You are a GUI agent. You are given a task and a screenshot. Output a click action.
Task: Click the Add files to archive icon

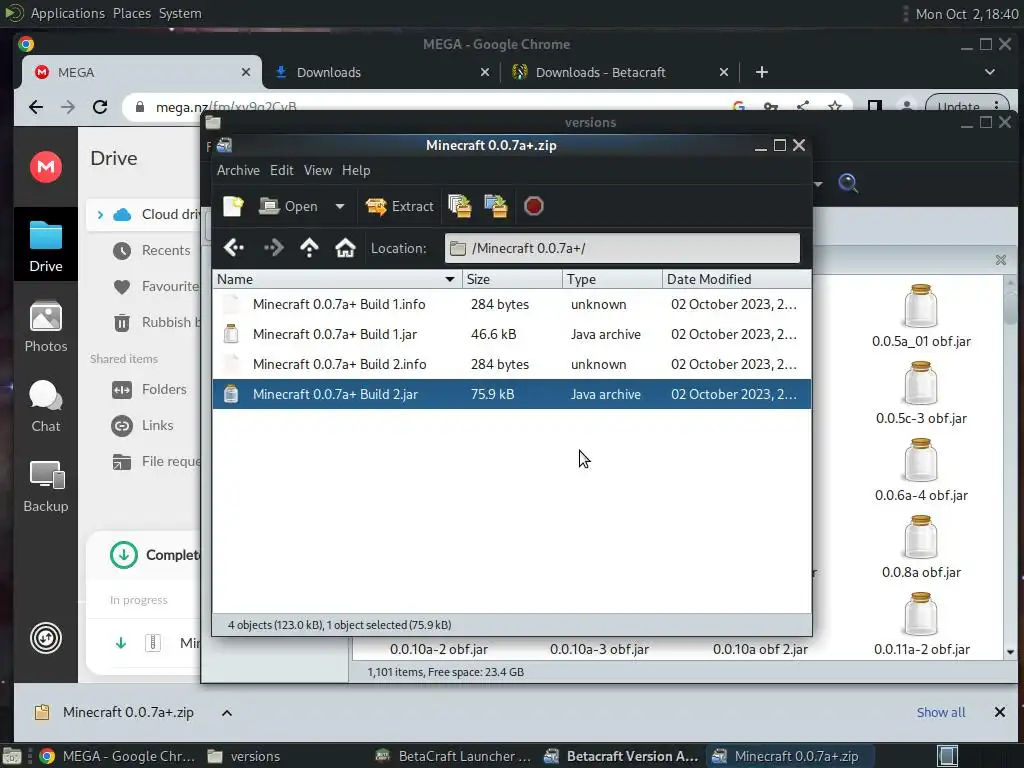tap(460, 206)
